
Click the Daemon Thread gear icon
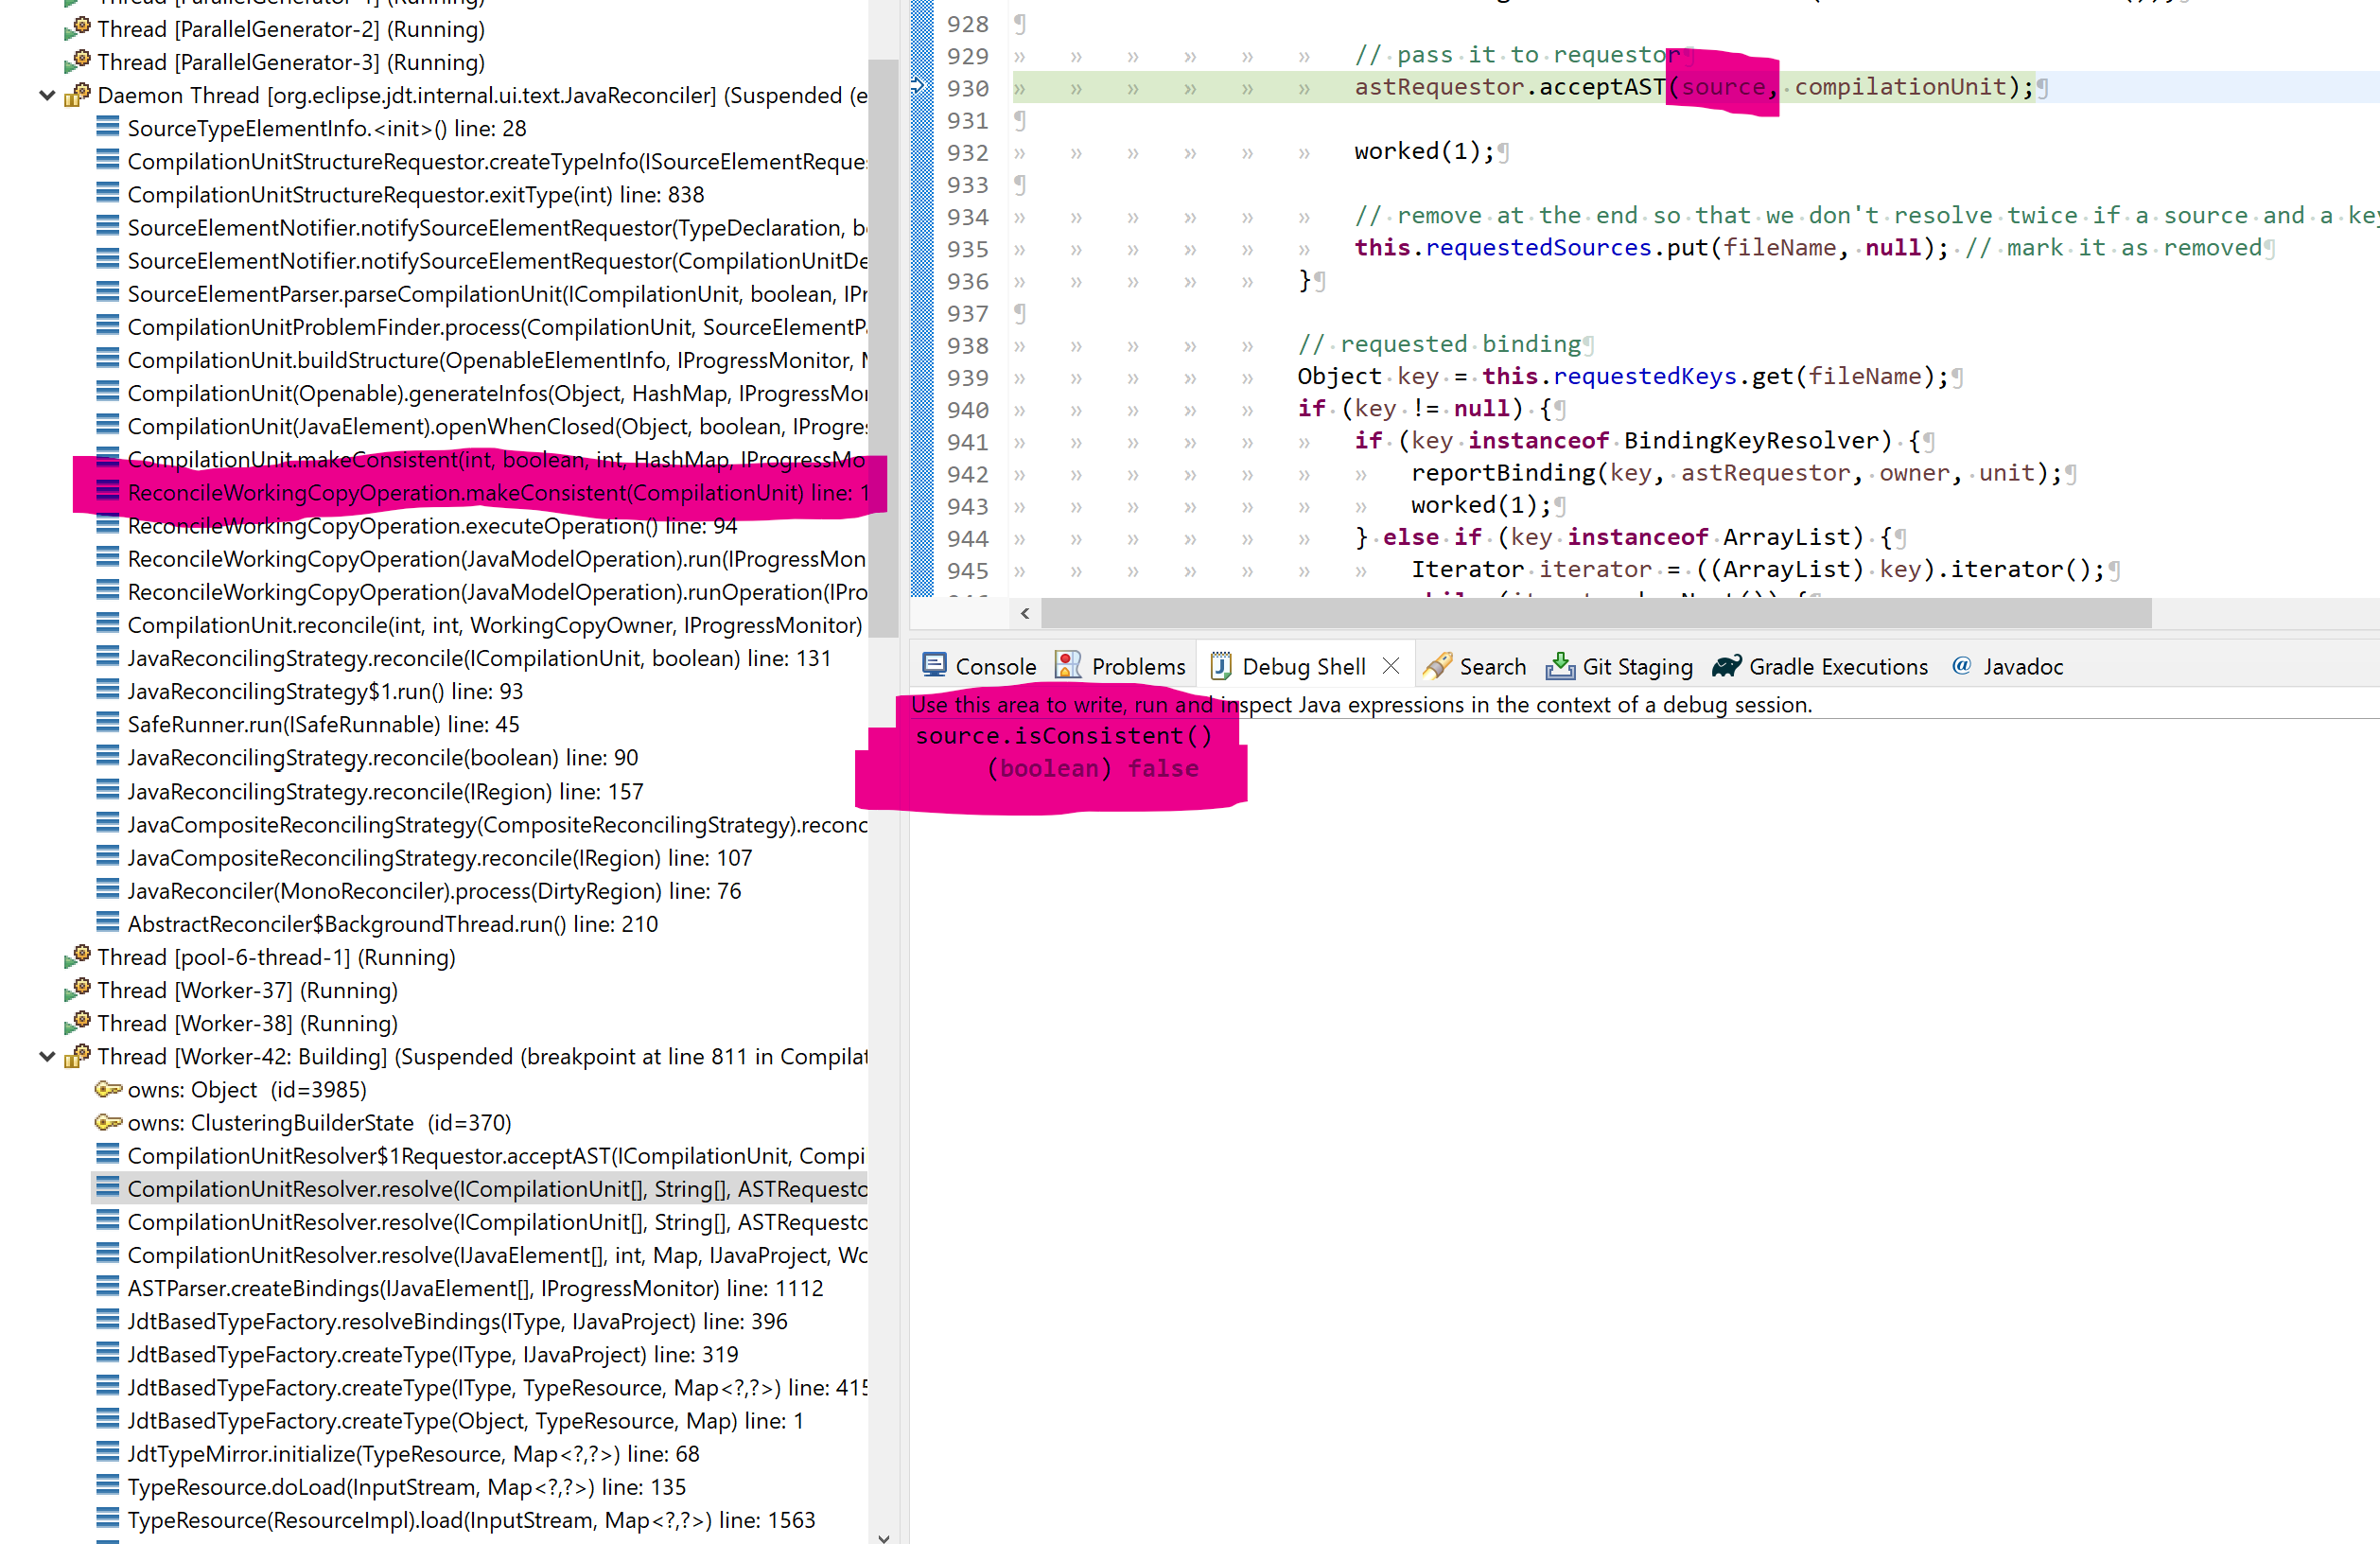click(x=77, y=94)
